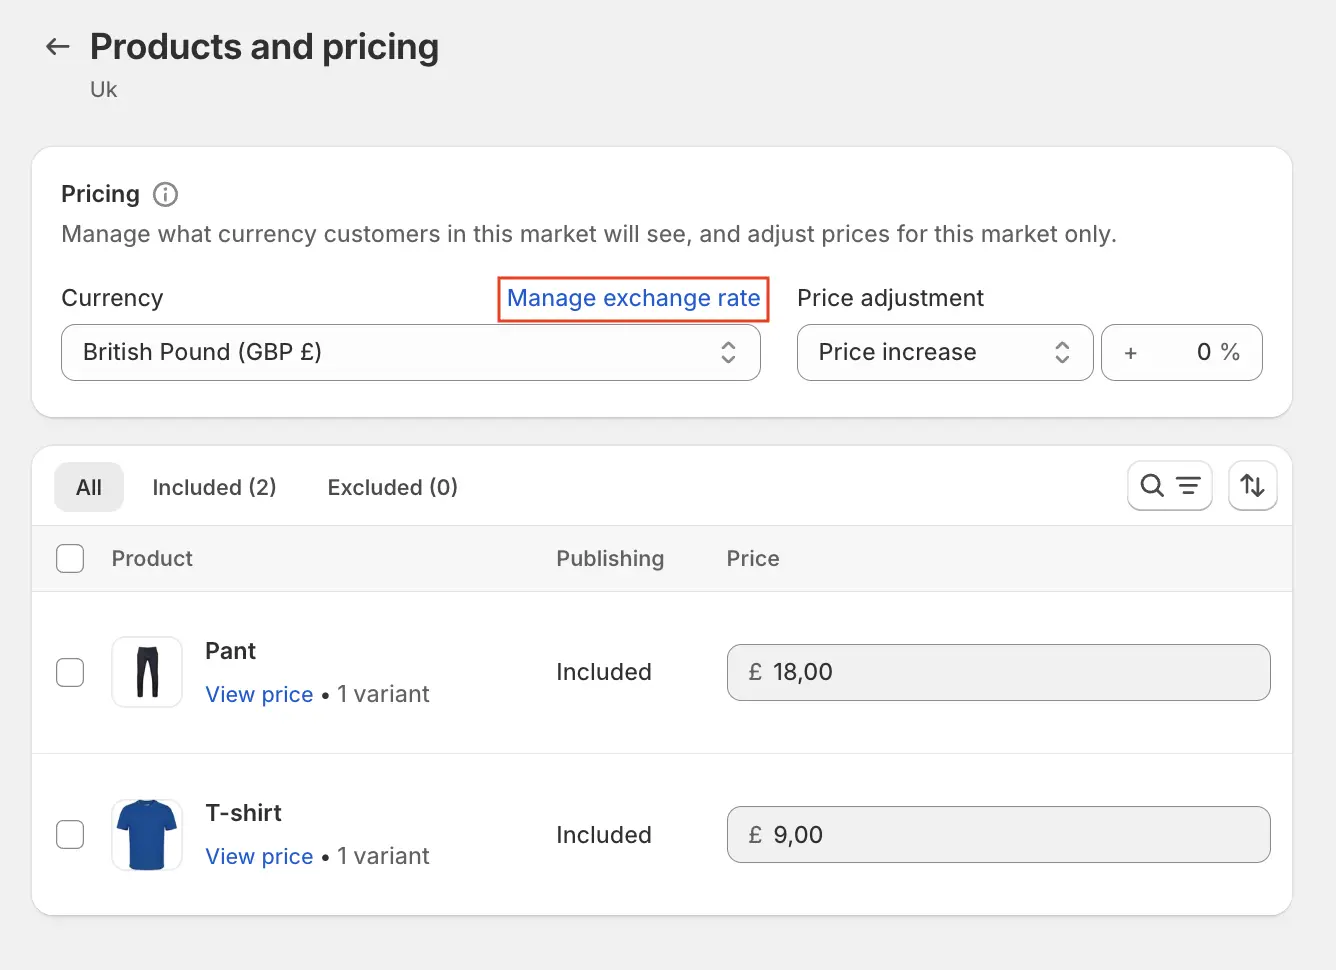
Task: Click the T-shirt price field
Action: coord(998,835)
